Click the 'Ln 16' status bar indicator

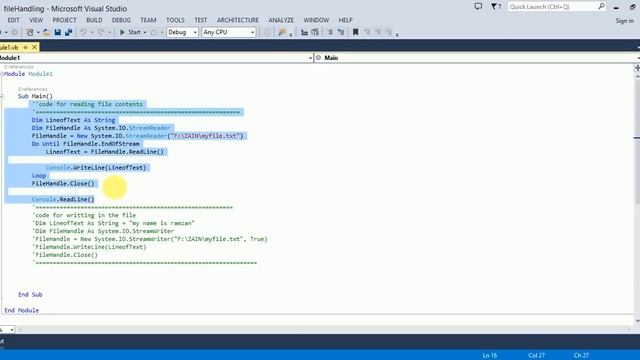(x=489, y=356)
